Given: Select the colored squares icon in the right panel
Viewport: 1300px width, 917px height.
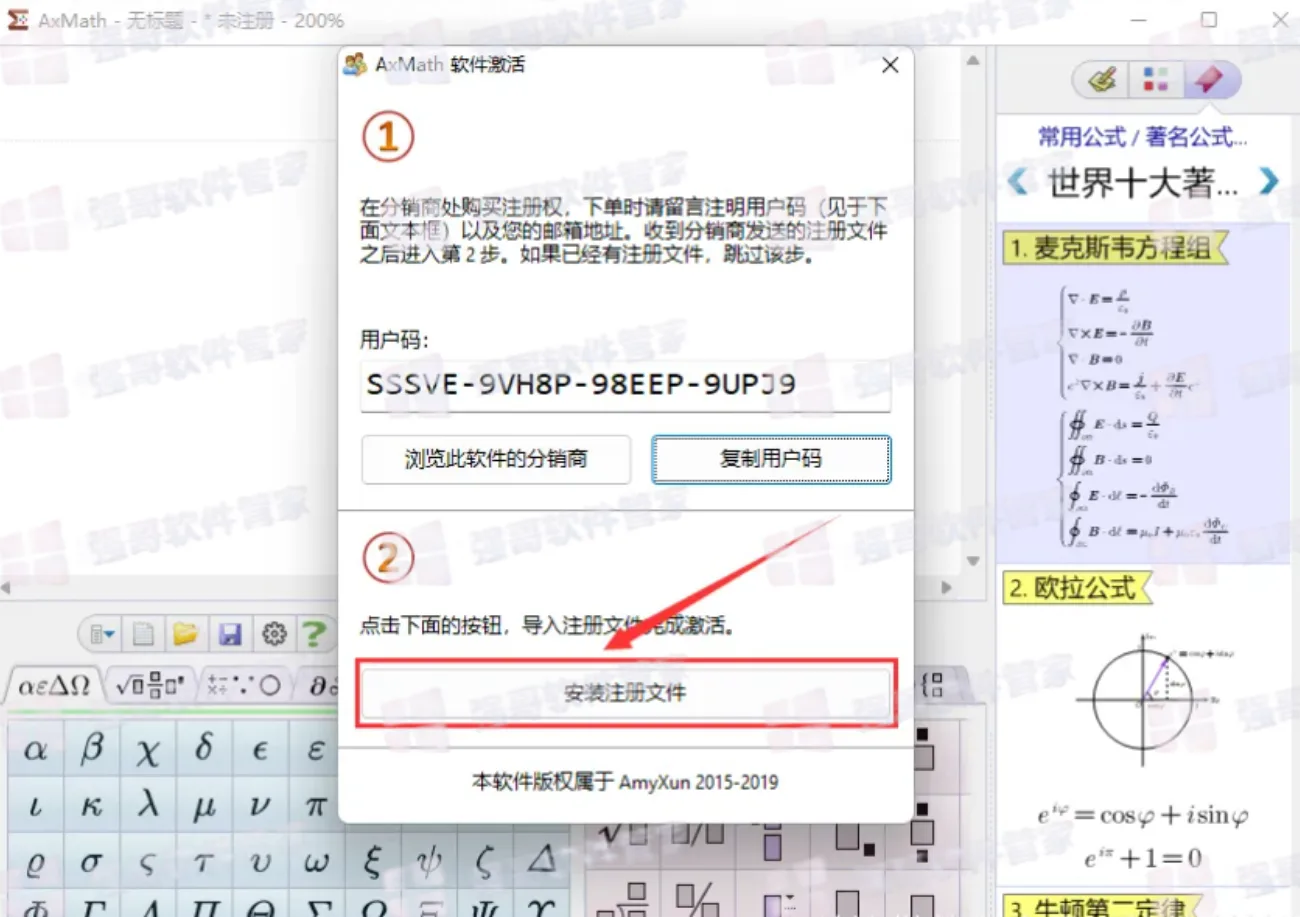Looking at the screenshot, I should coord(1156,80).
